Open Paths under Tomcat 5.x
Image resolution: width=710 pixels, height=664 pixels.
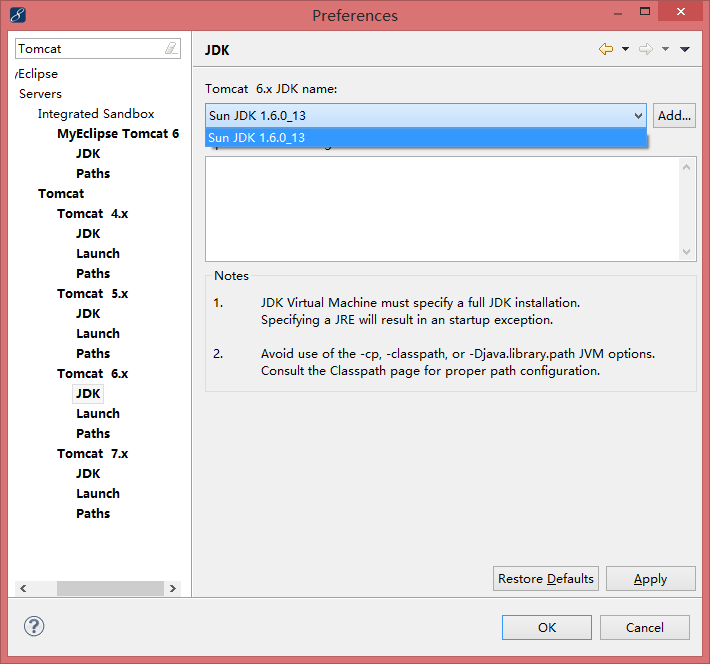(x=93, y=353)
